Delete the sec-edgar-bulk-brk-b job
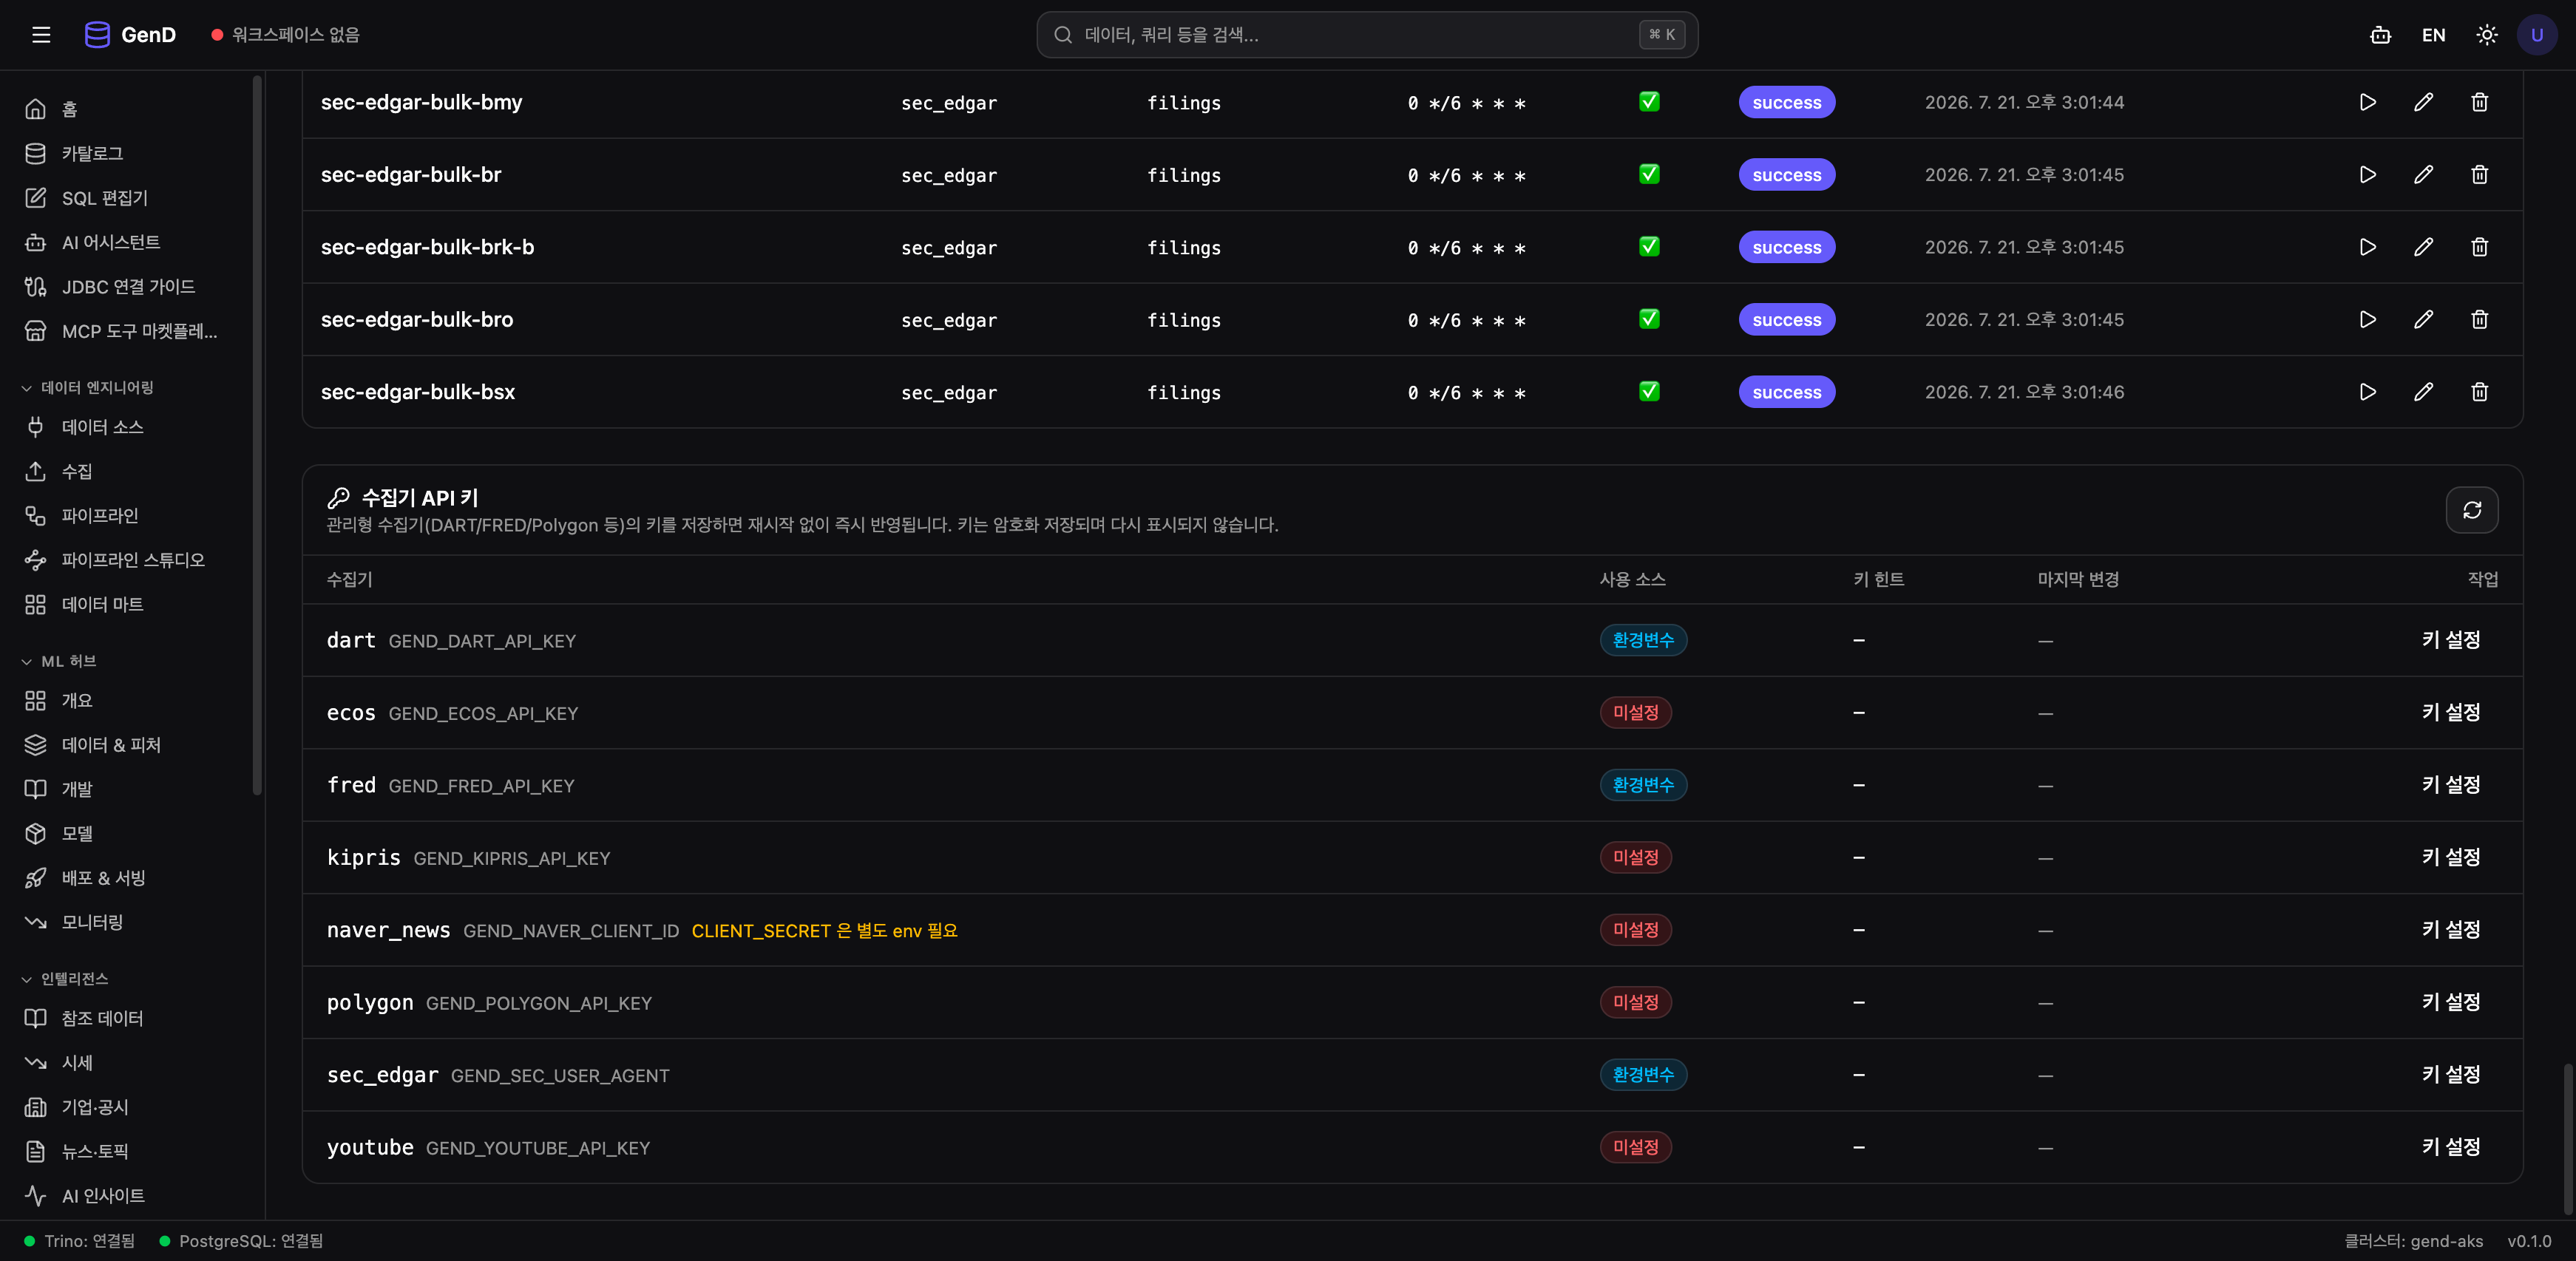Screen dimensions: 2576x1261 click(2479, 247)
